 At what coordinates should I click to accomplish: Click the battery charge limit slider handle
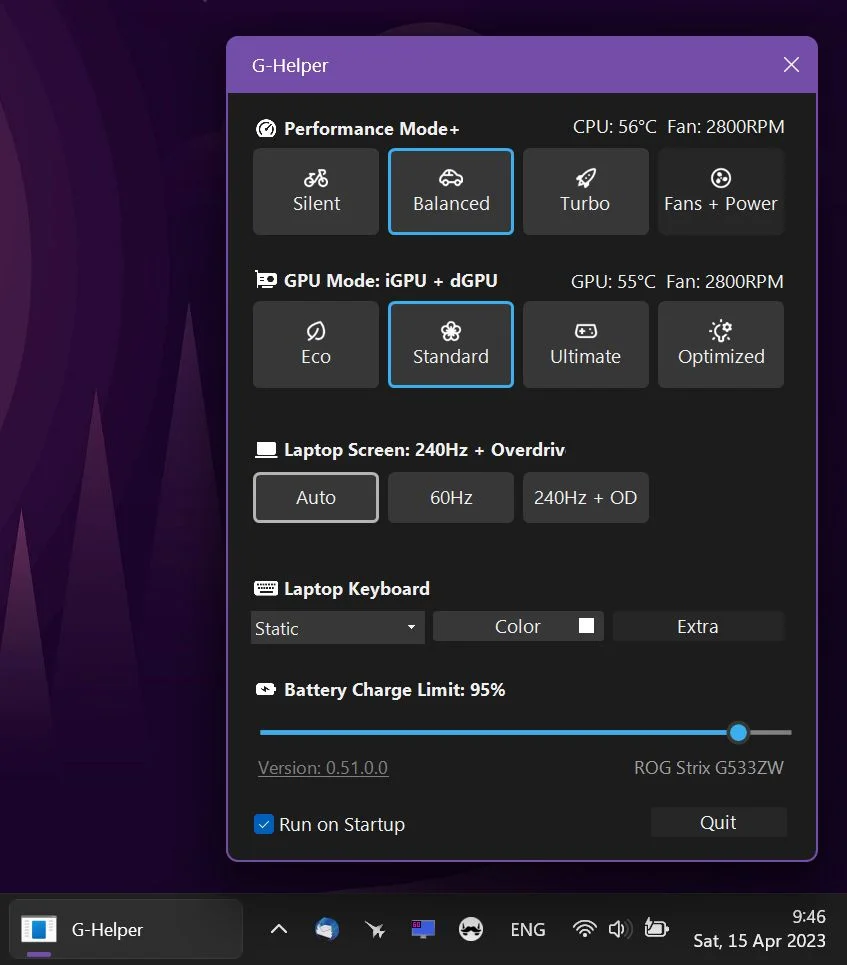pos(738,733)
